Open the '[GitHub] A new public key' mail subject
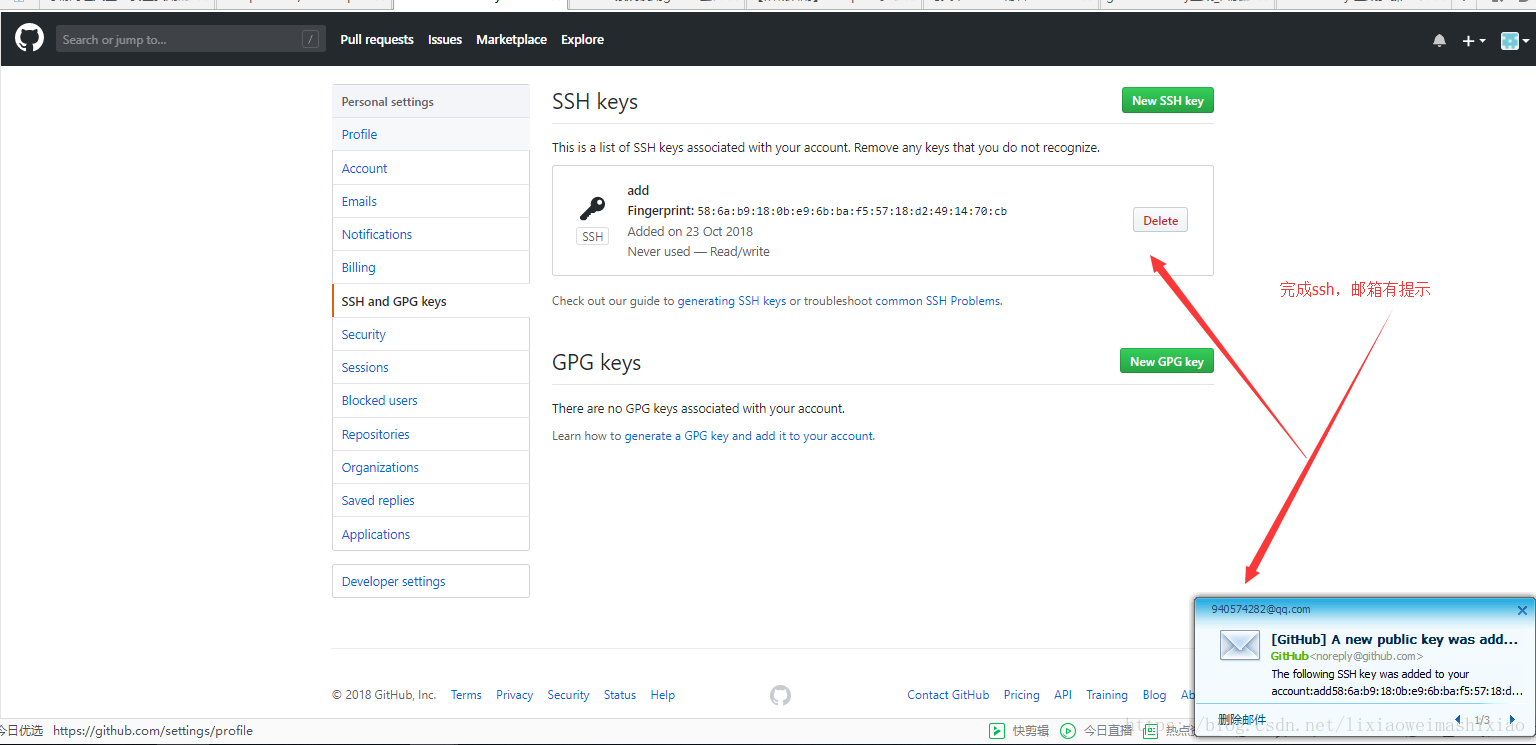The width and height of the screenshot is (1536, 745). (1395, 639)
